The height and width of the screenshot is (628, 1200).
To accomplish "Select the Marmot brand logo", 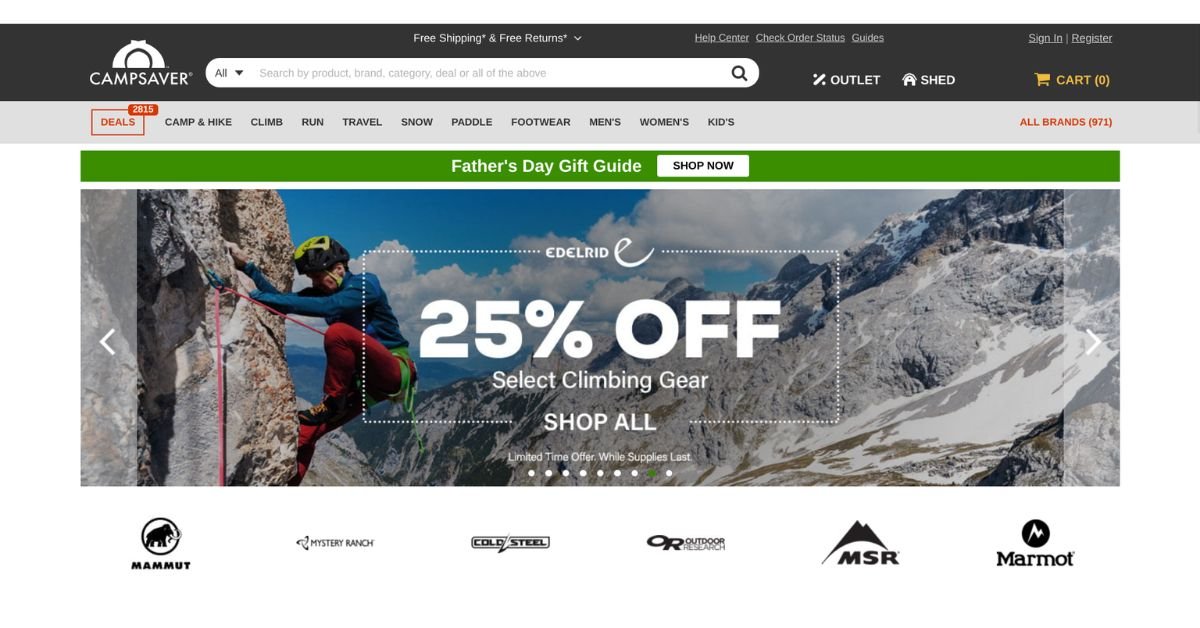I will coord(1035,543).
